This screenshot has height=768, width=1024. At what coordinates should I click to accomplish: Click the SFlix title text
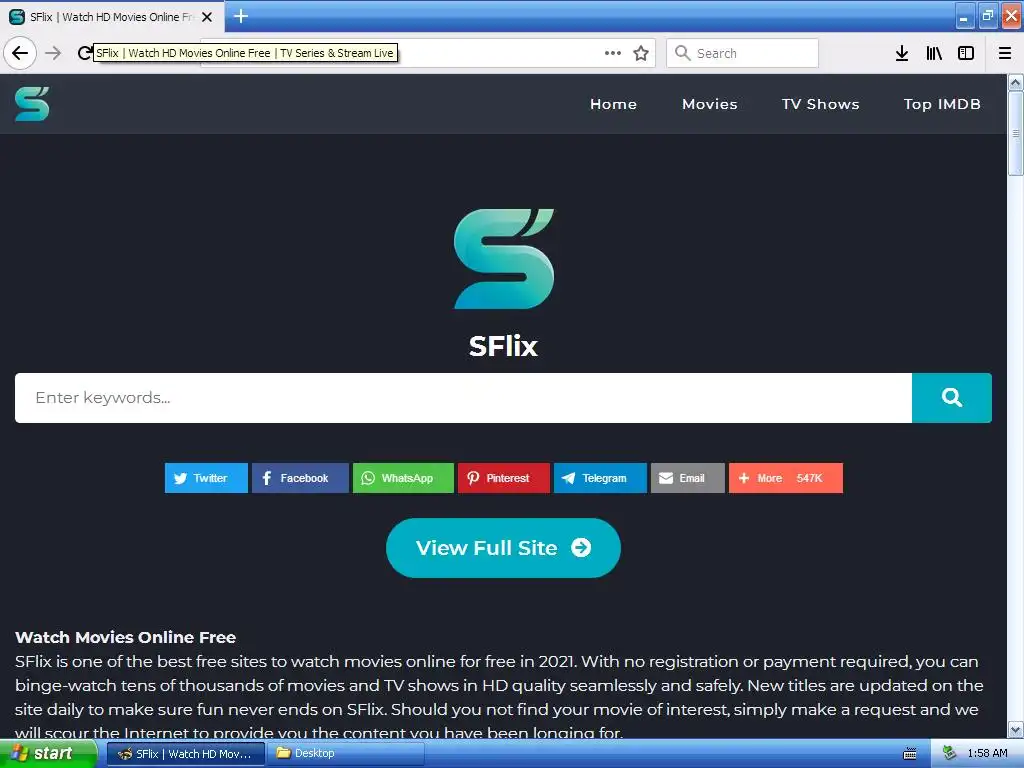click(x=503, y=345)
